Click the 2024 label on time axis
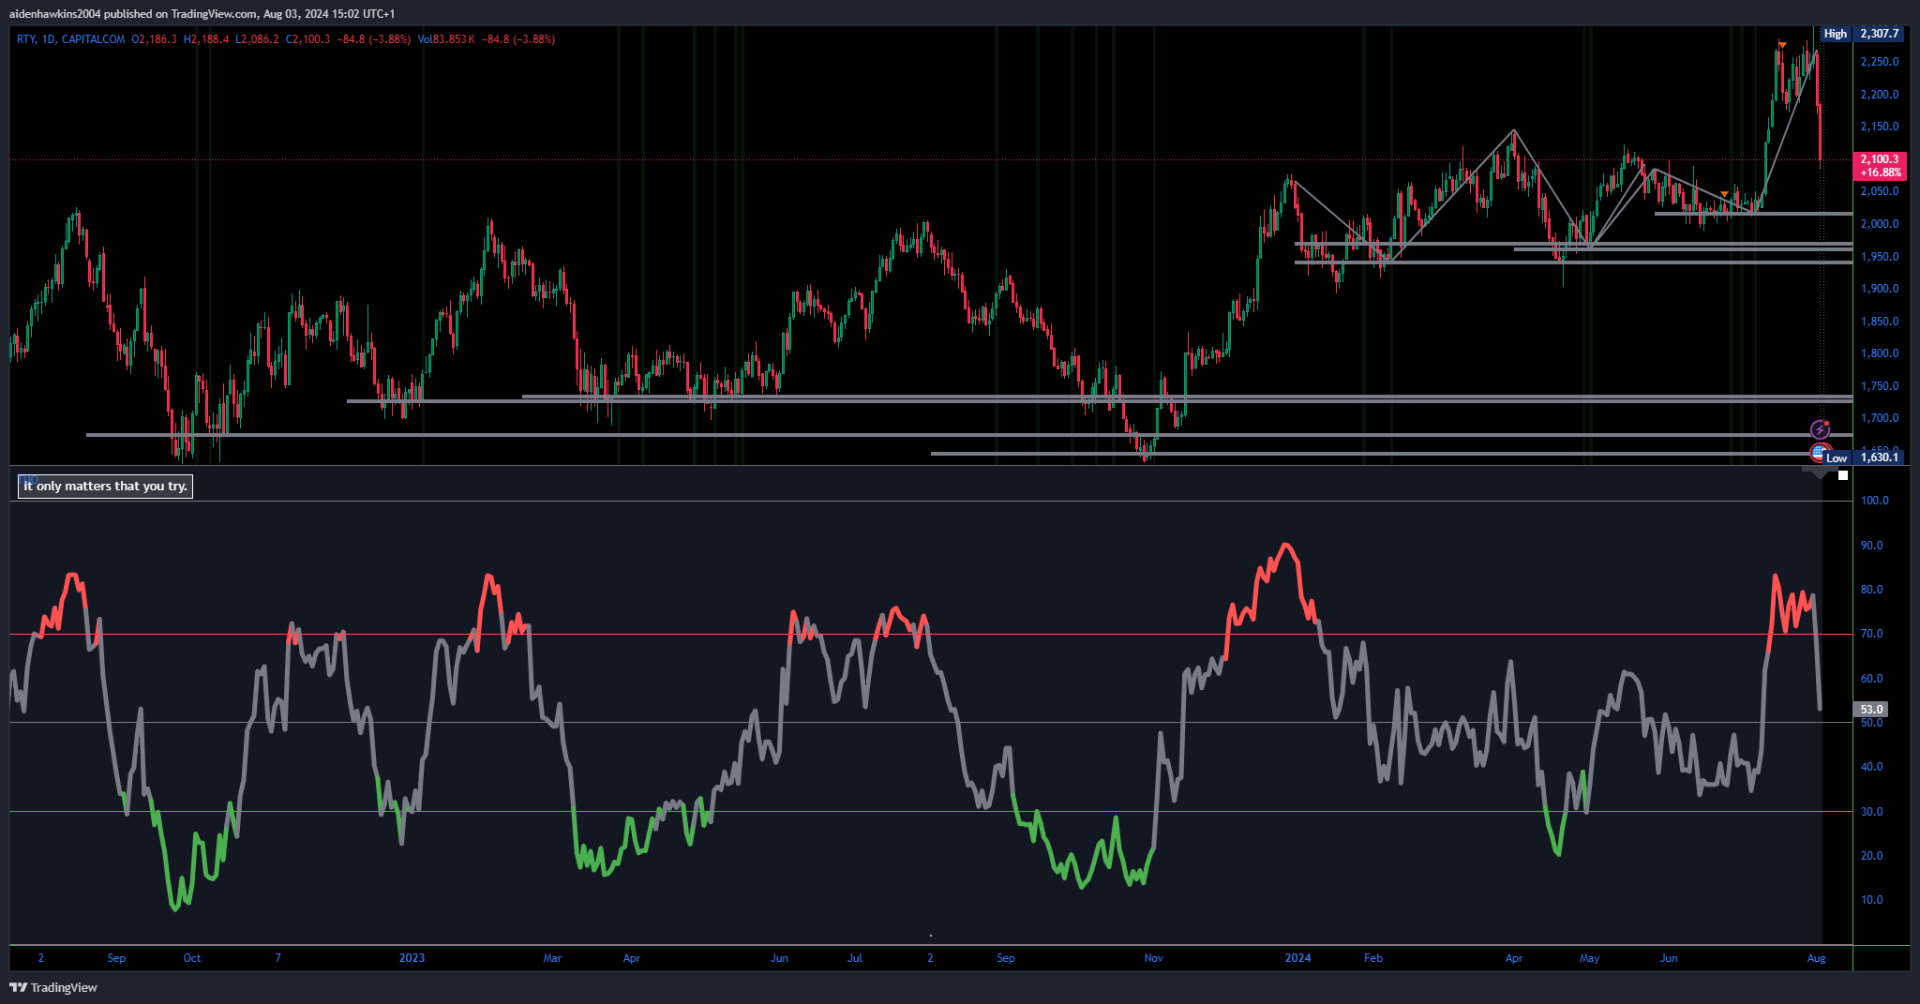 1298,958
